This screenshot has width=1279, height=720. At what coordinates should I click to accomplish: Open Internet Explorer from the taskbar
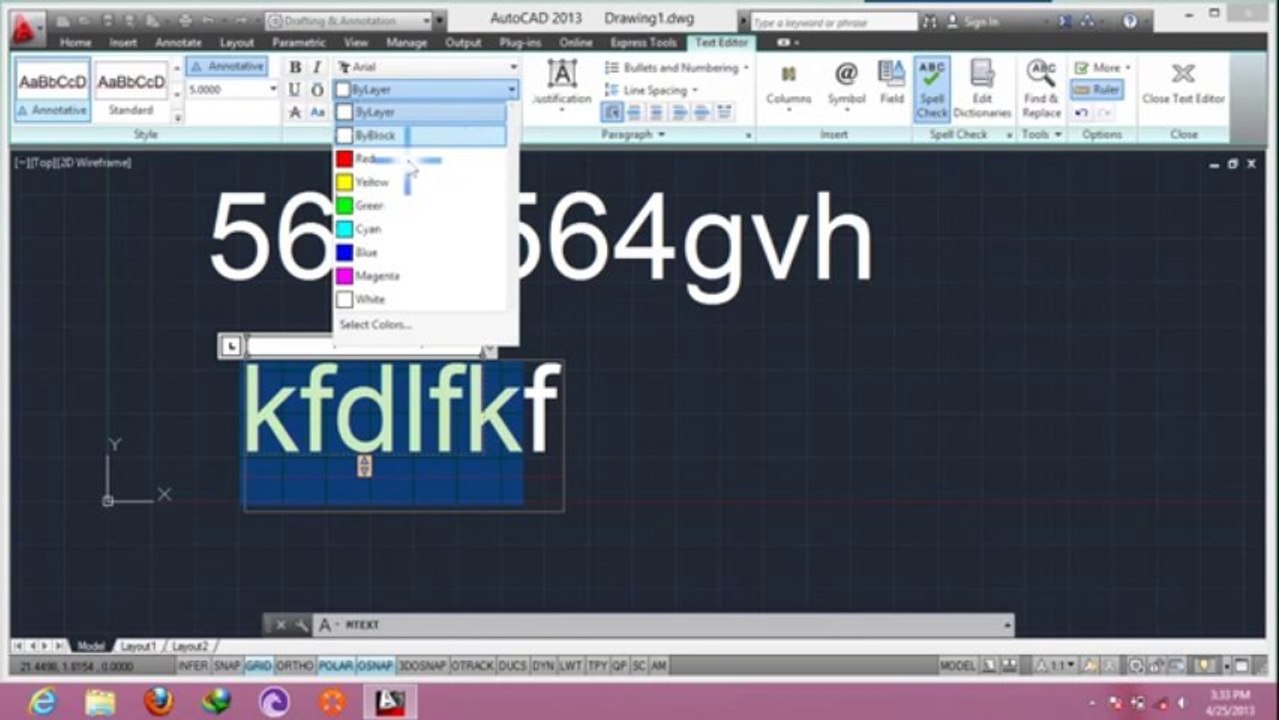[x=42, y=703]
